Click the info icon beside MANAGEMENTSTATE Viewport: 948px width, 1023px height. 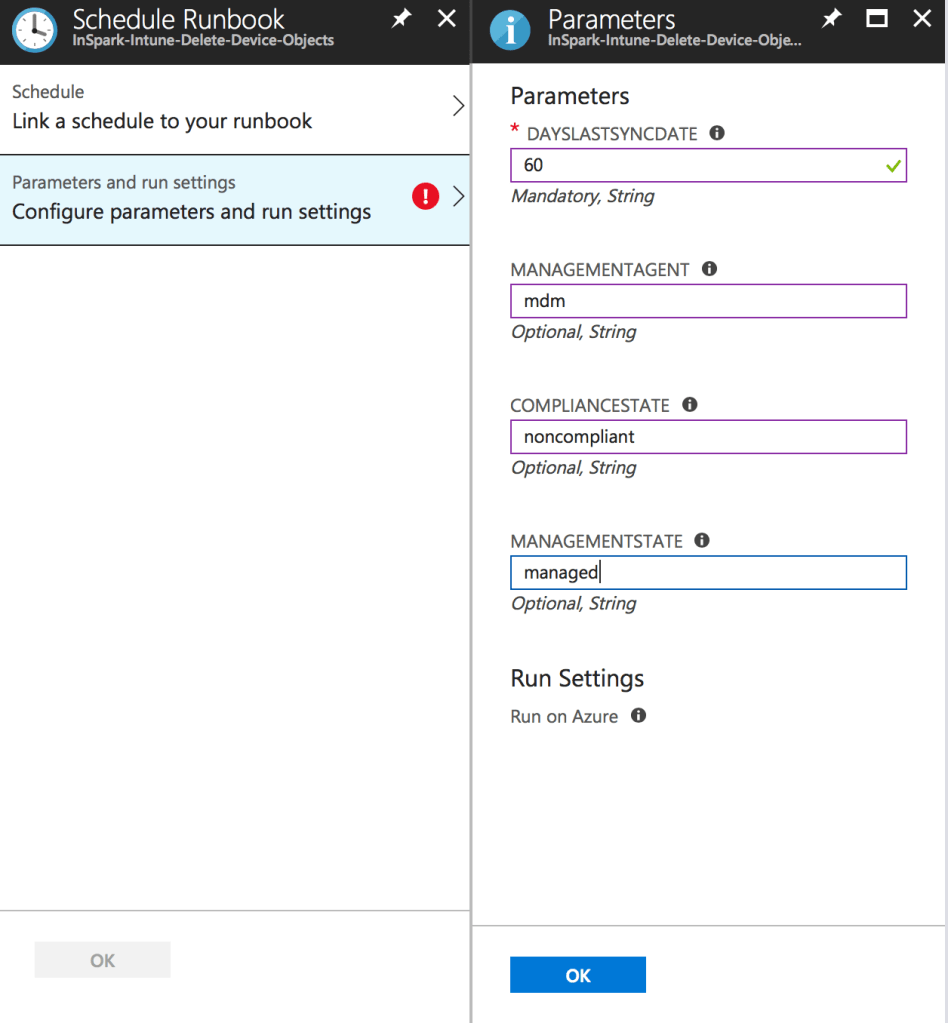click(700, 540)
